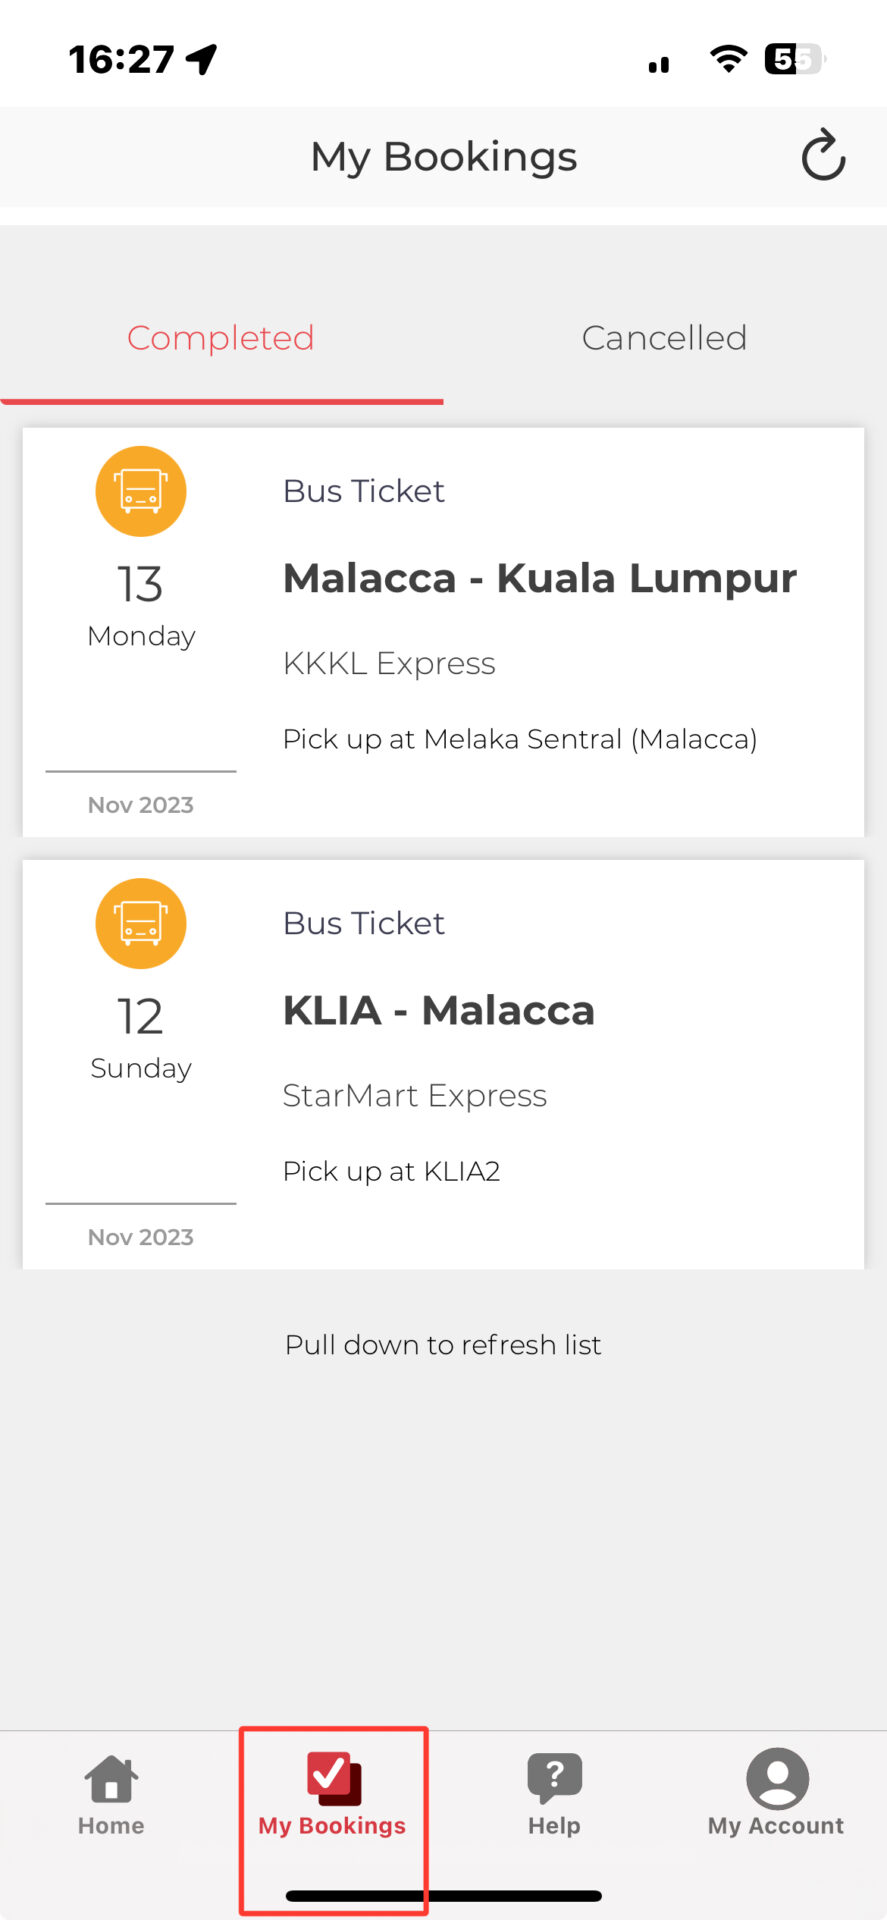The image size is (887, 1920).
Task: Switch to the Completed tab
Action: tap(221, 338)
